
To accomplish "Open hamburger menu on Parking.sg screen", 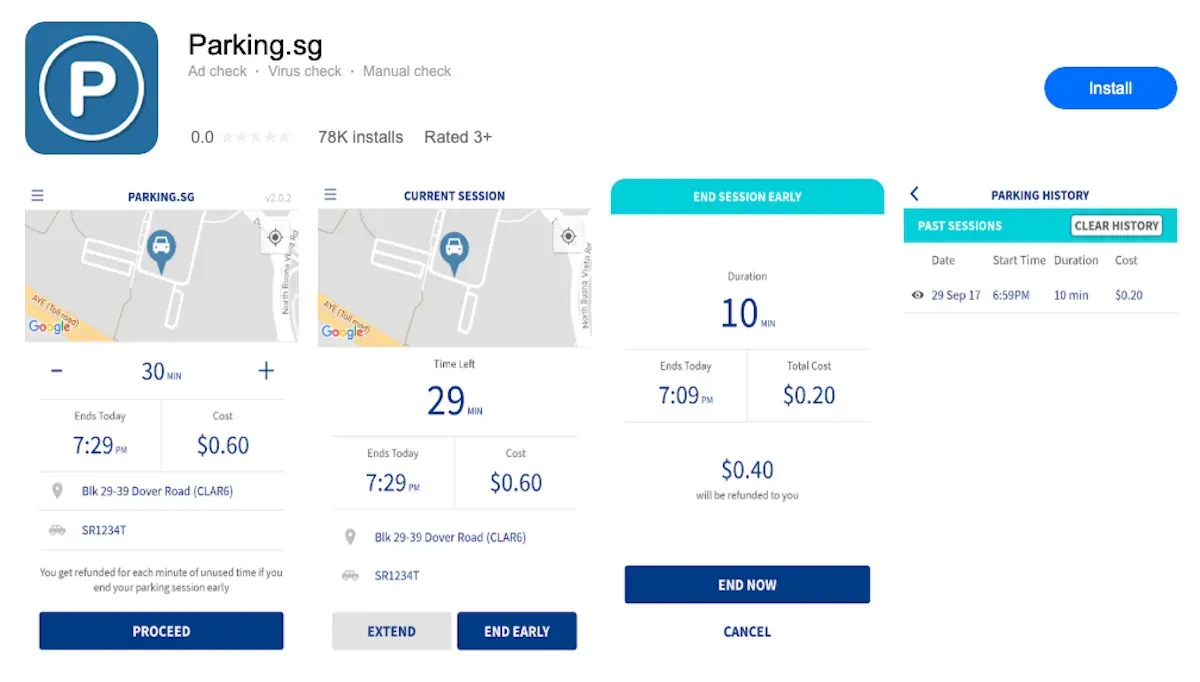I will tap(38, 196).
